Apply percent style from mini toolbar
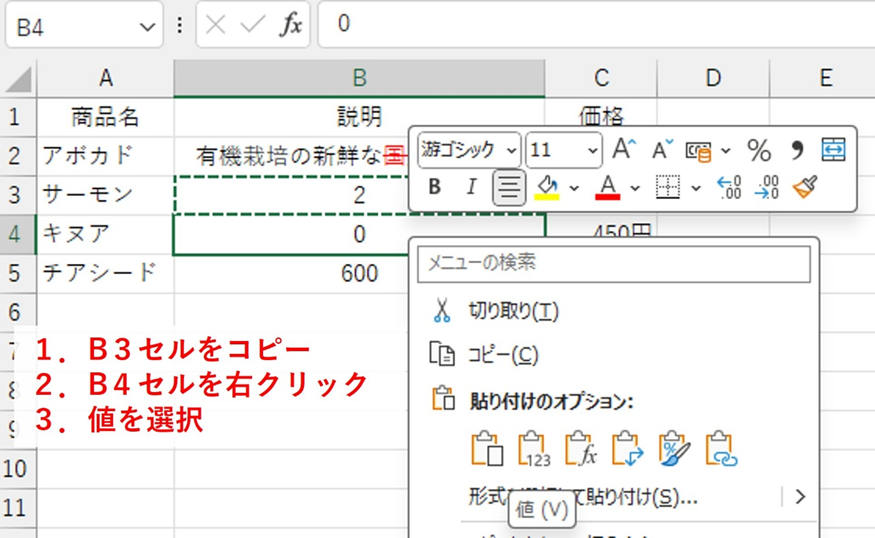875x538 pixels. pyautogui.click(x=759, y=150)
